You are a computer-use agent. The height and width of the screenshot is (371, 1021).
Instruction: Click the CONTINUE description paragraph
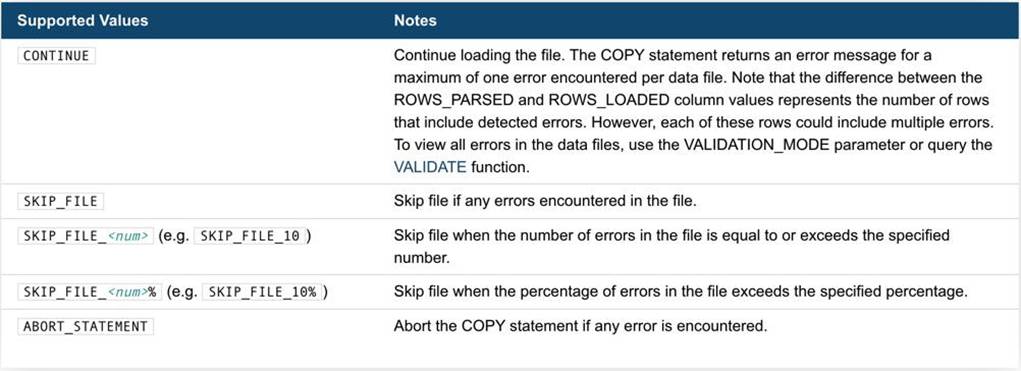pyautogui.click(x=693, y=111)
